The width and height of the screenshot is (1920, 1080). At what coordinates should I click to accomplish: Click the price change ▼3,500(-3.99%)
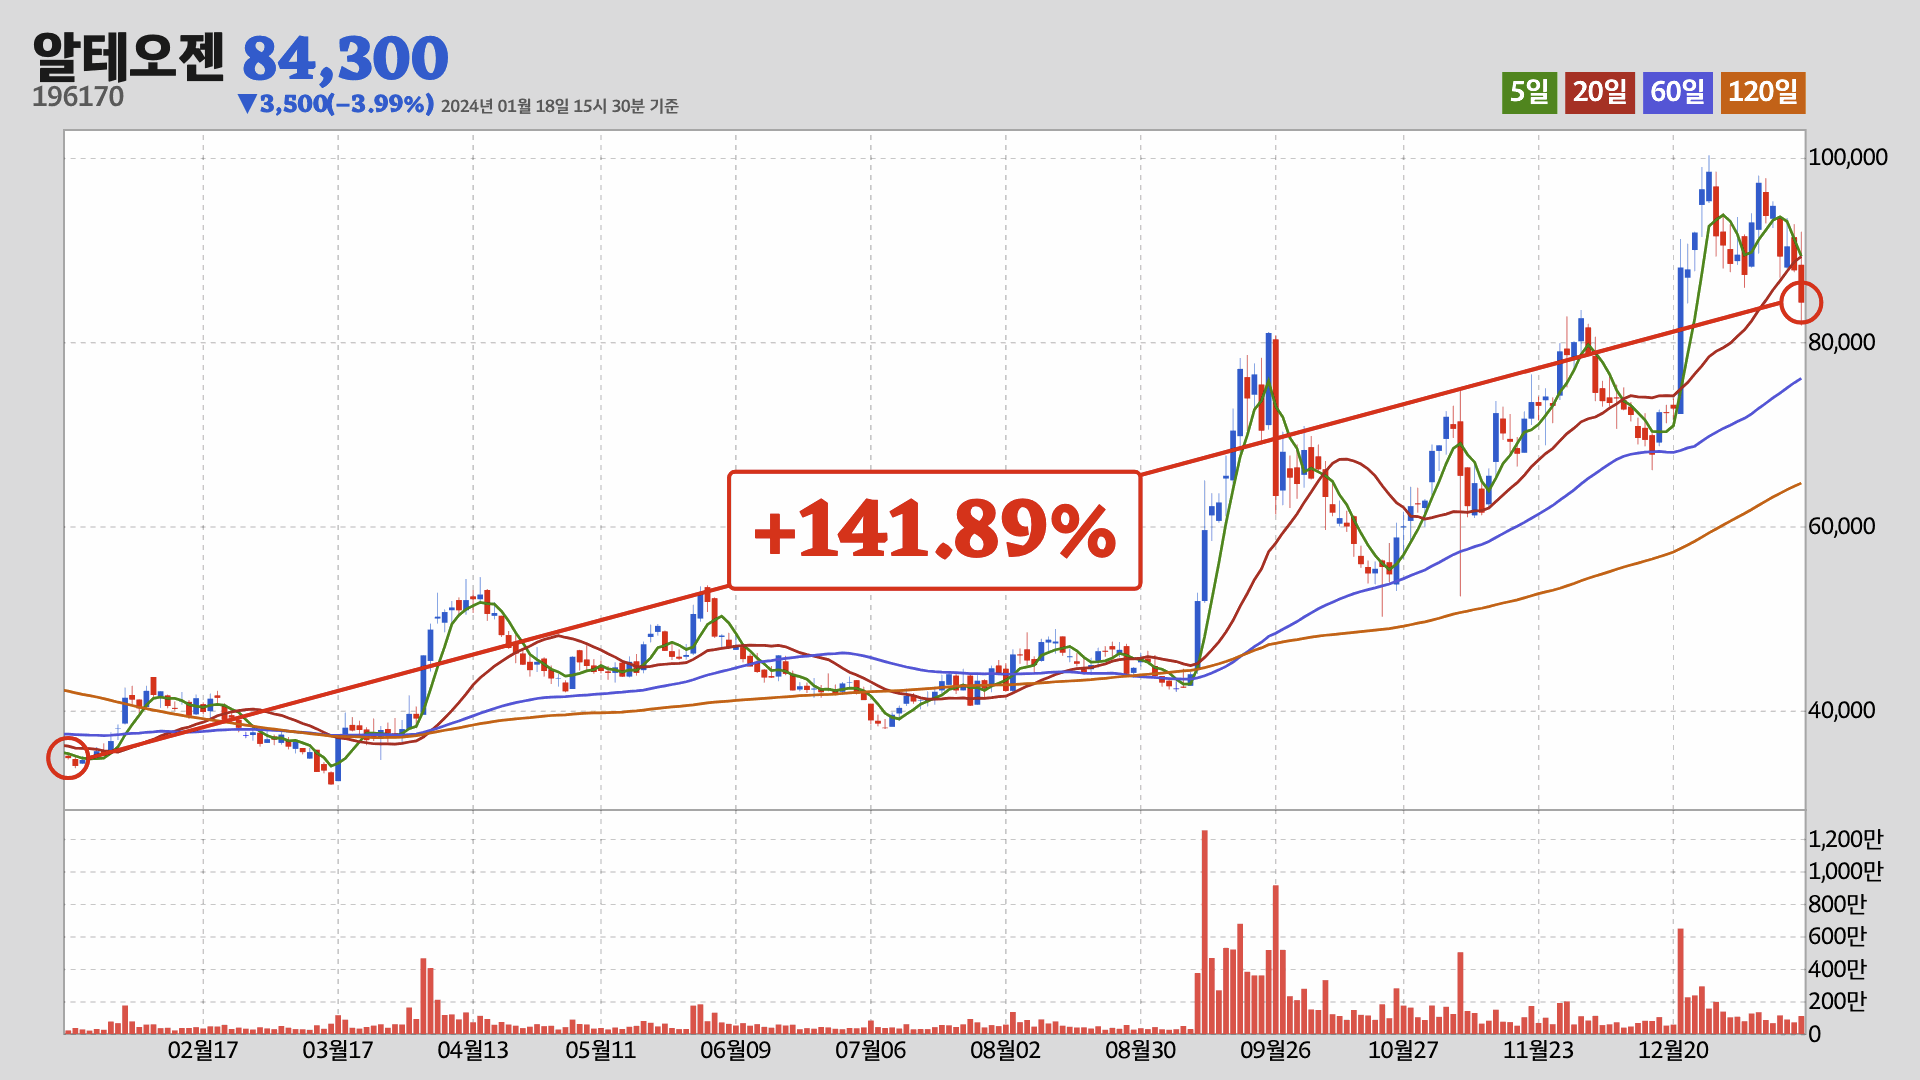(x=336, y=104)
